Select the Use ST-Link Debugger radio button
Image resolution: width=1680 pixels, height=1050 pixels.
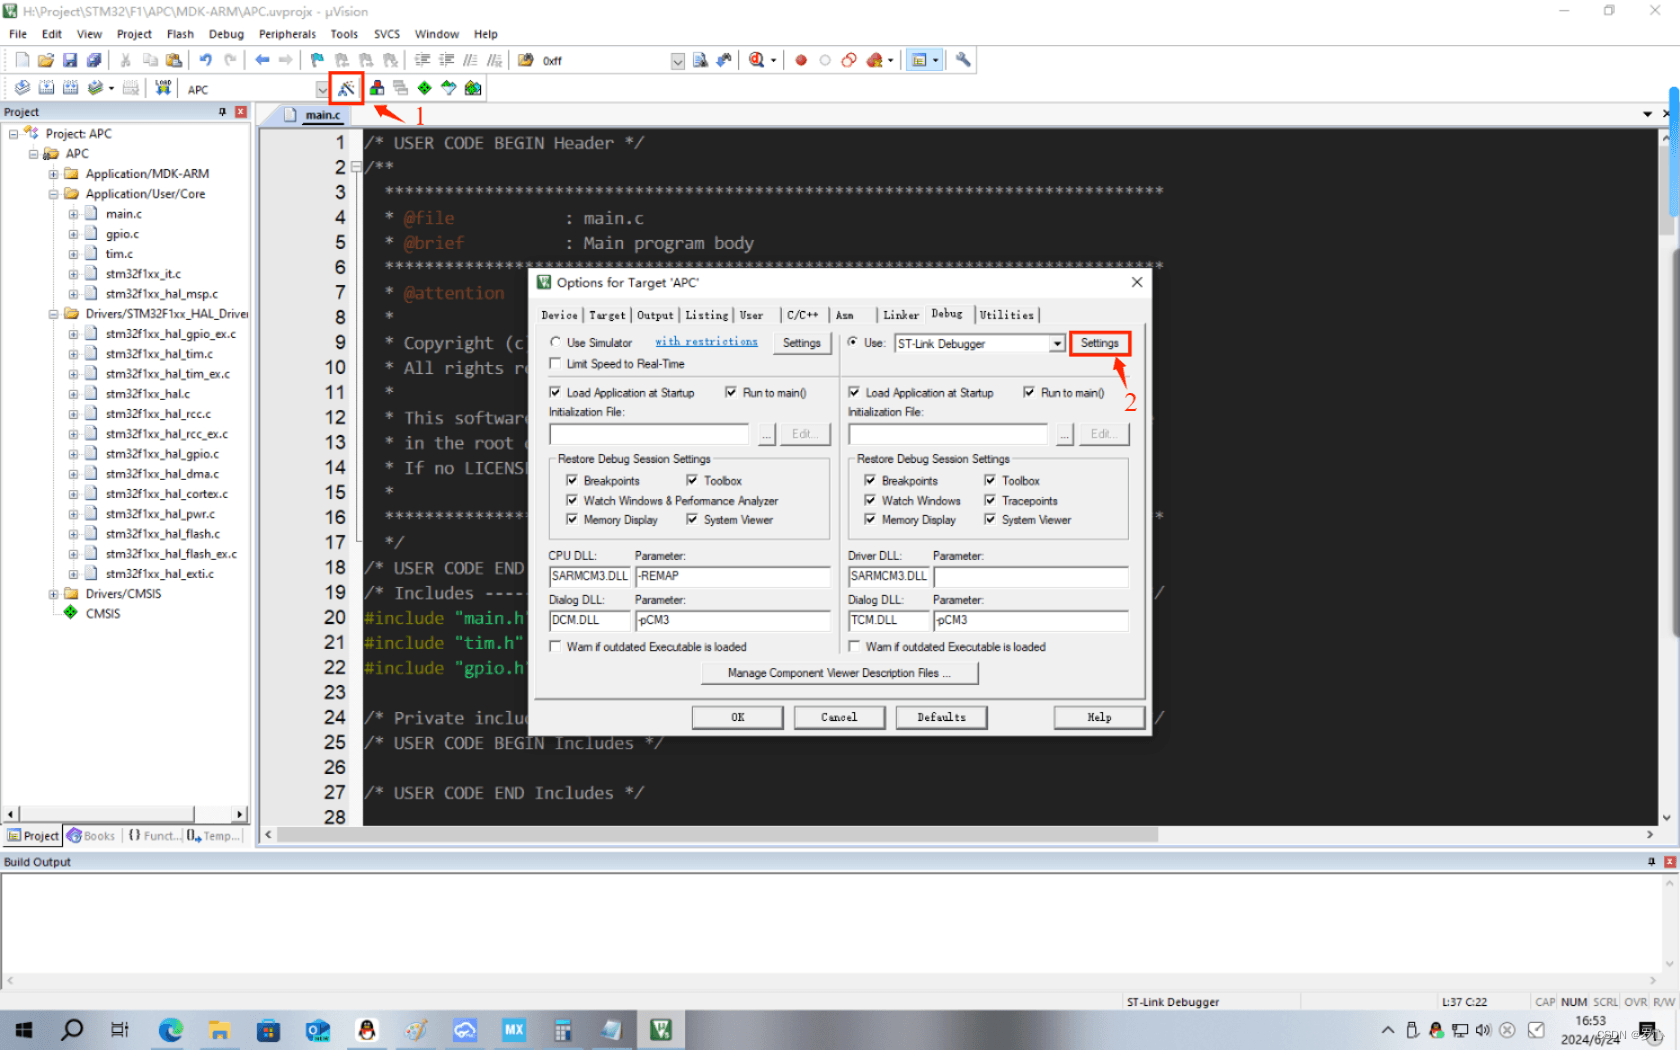click(853, 342)
